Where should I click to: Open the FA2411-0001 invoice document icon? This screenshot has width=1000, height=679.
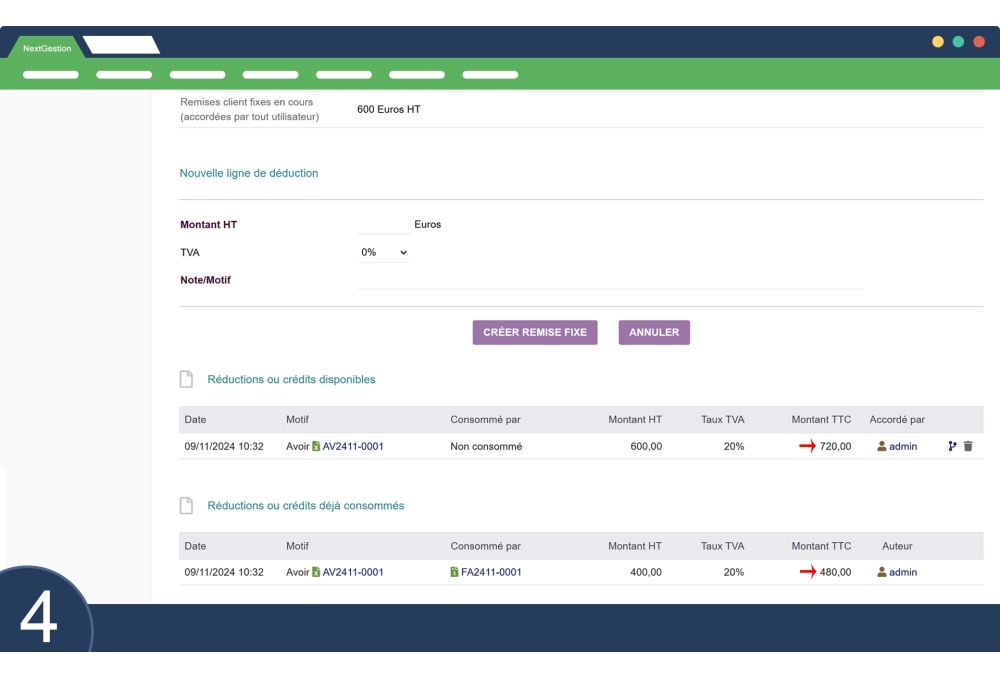[x=452, y=572]
